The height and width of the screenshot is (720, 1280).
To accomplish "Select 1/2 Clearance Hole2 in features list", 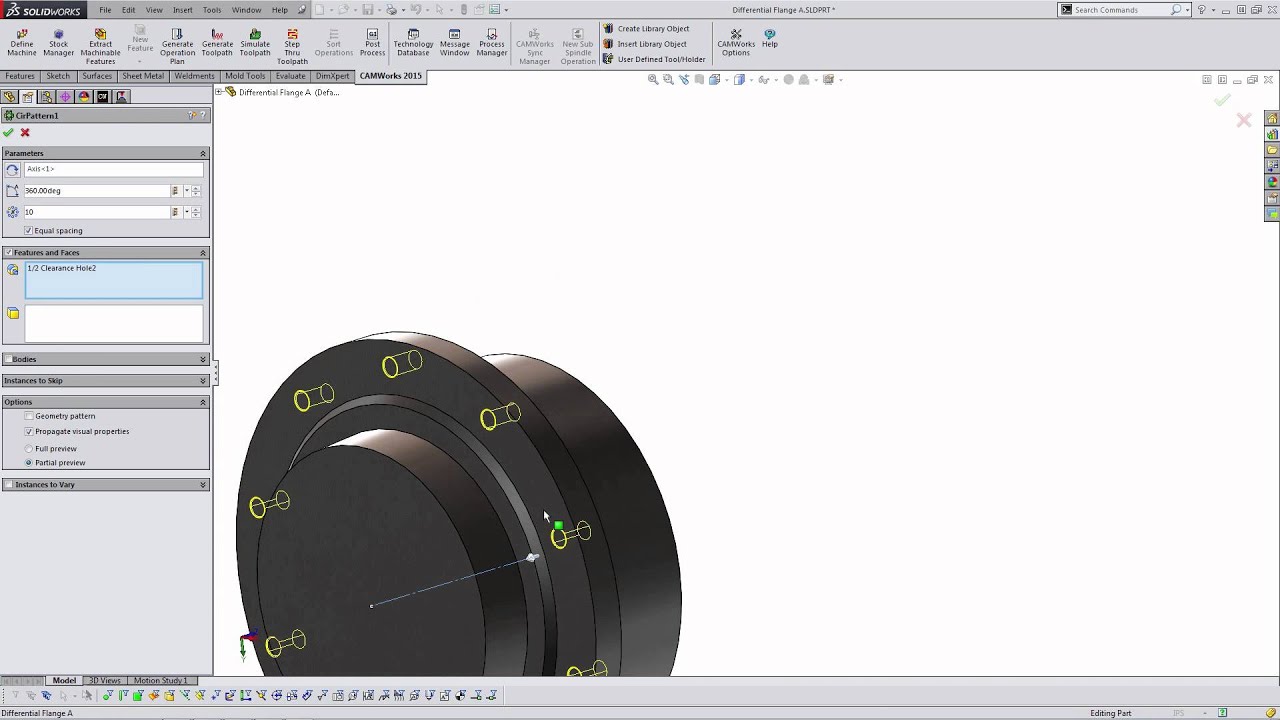I will tap(62, 268).
